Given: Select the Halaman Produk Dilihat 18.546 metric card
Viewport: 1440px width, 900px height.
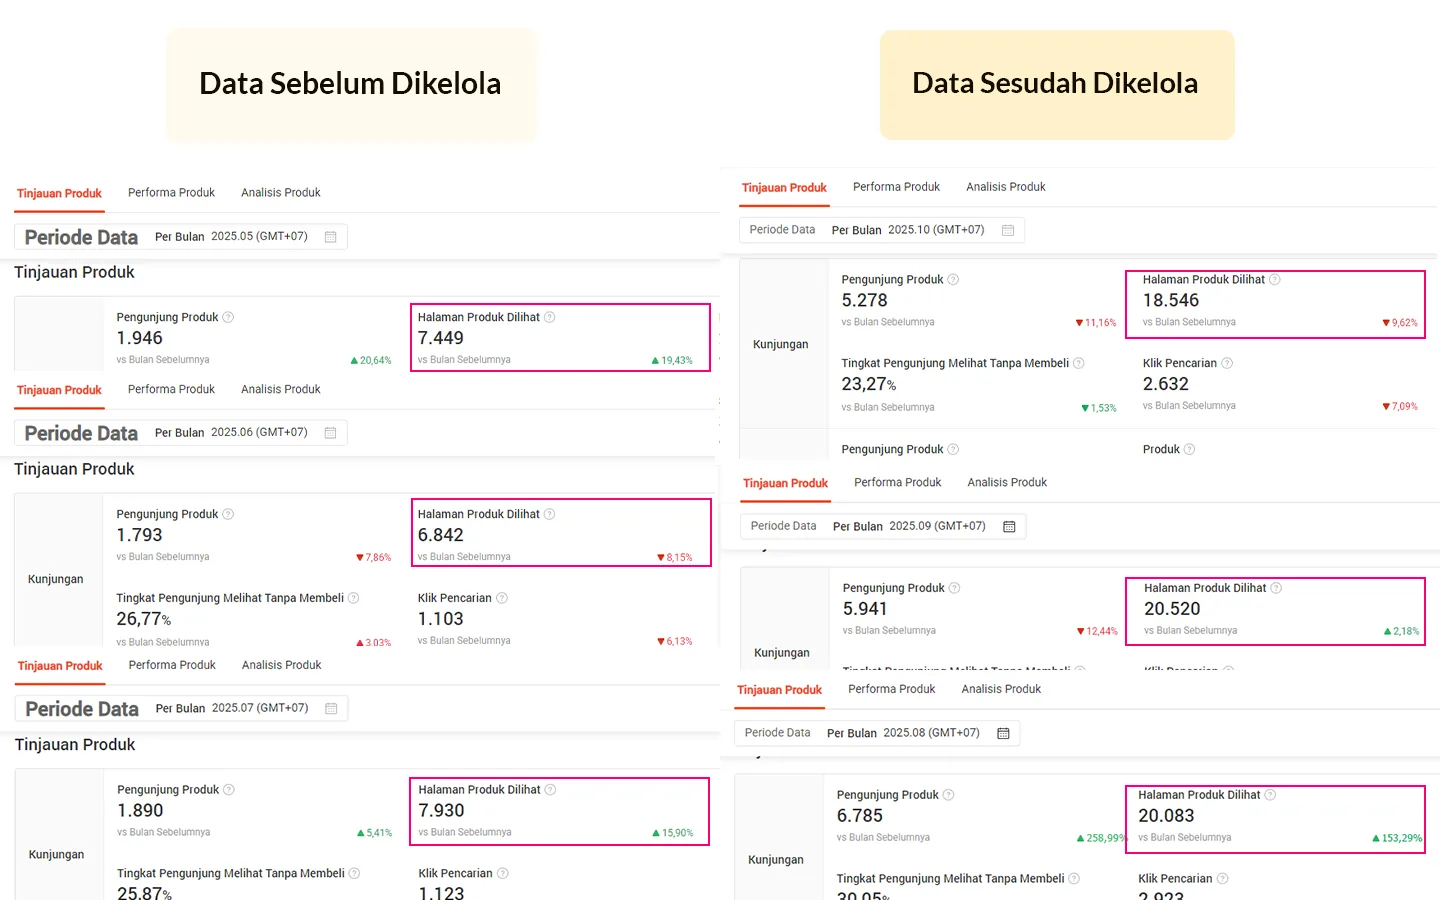Looking at the screenshot, I should (1274, 304).
